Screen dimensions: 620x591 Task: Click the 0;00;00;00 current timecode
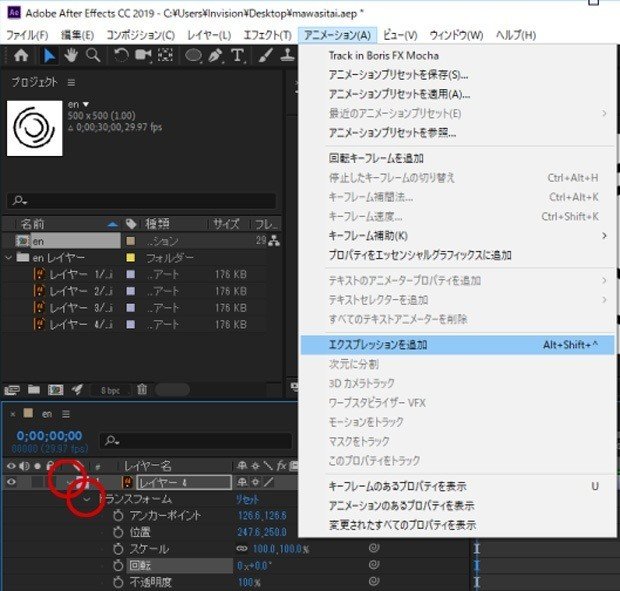[x=49, y=436]
